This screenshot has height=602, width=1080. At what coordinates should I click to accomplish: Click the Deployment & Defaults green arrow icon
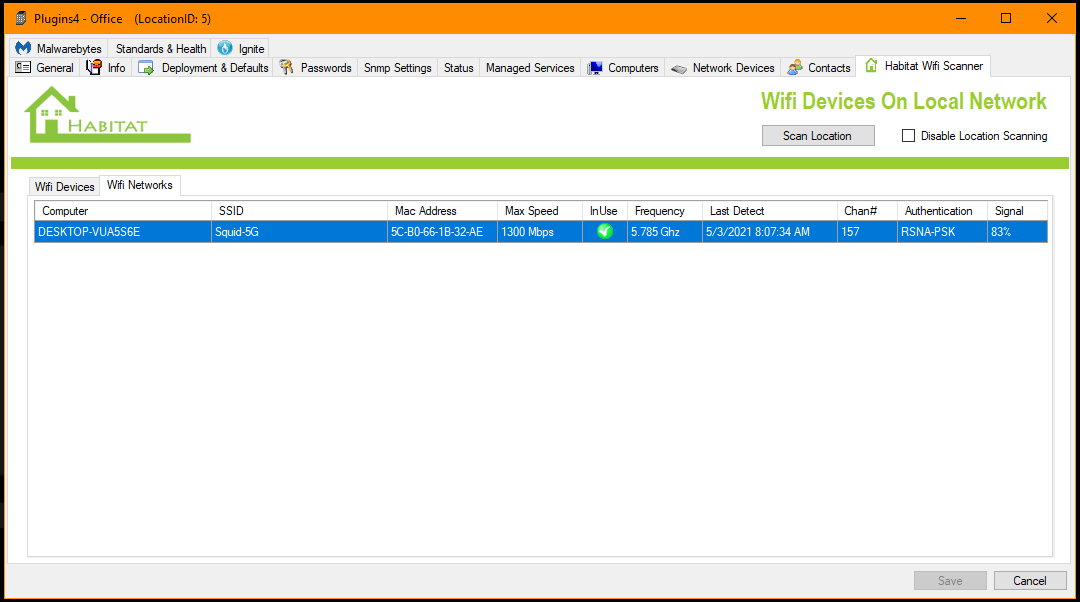pyautogui.click(x=146, y=67)
